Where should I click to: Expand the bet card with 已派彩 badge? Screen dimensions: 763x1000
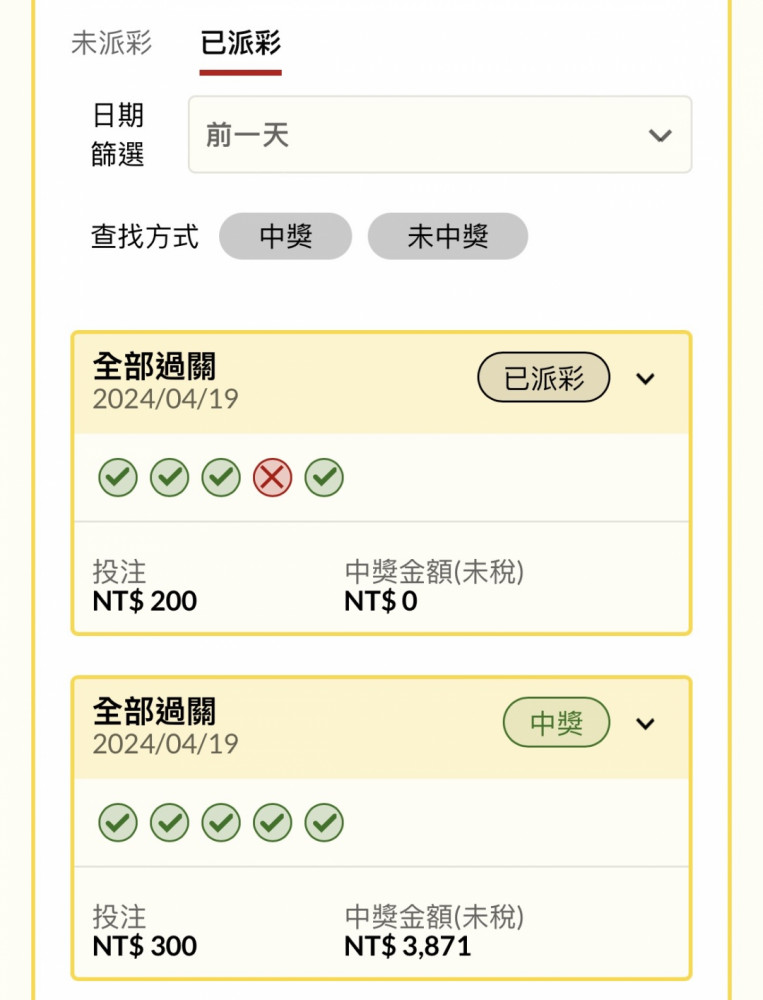[646, 379]
